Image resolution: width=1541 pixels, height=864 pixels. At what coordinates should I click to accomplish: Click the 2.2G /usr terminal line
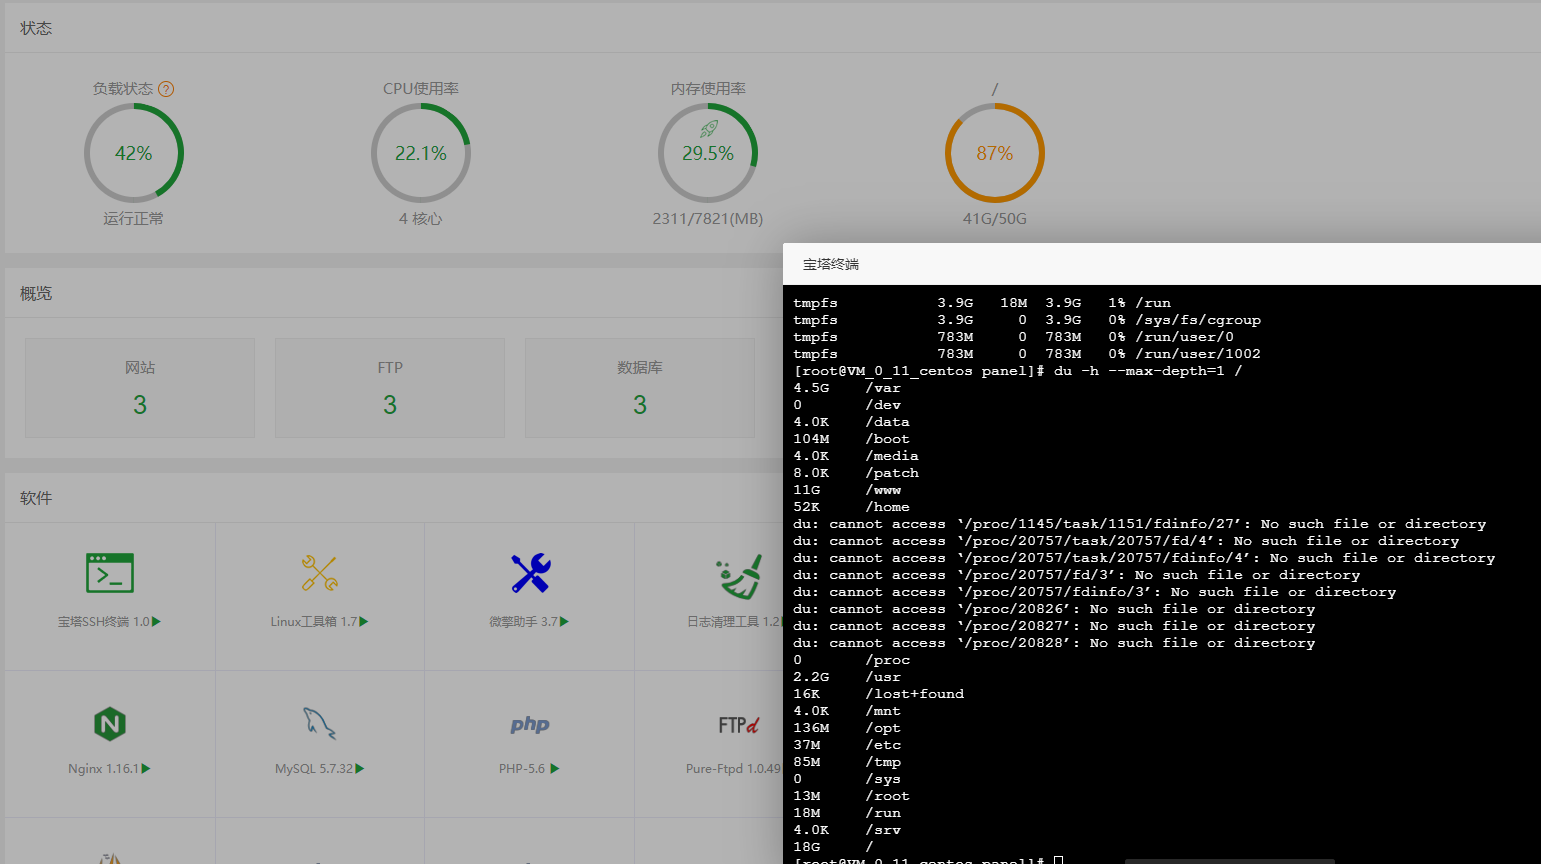click(x=847, y=677)
